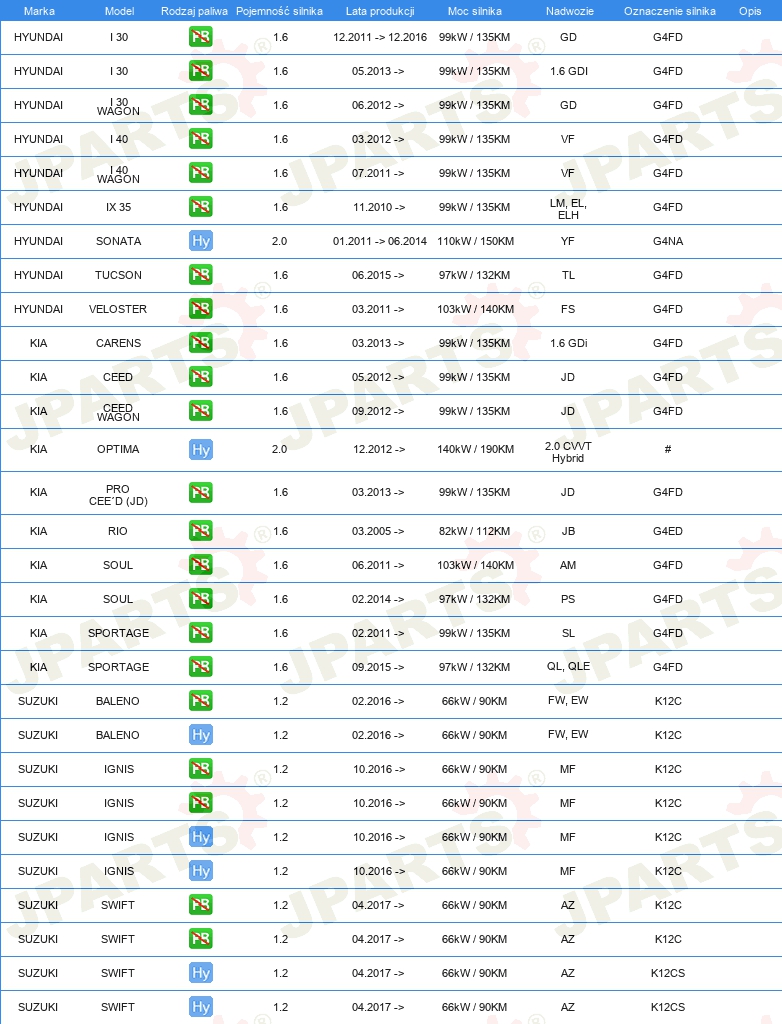The width and height of the screenshot is (782, 1024).
Task: Select the date range '01.2011 -> 06.2014'
Action: 380,241
